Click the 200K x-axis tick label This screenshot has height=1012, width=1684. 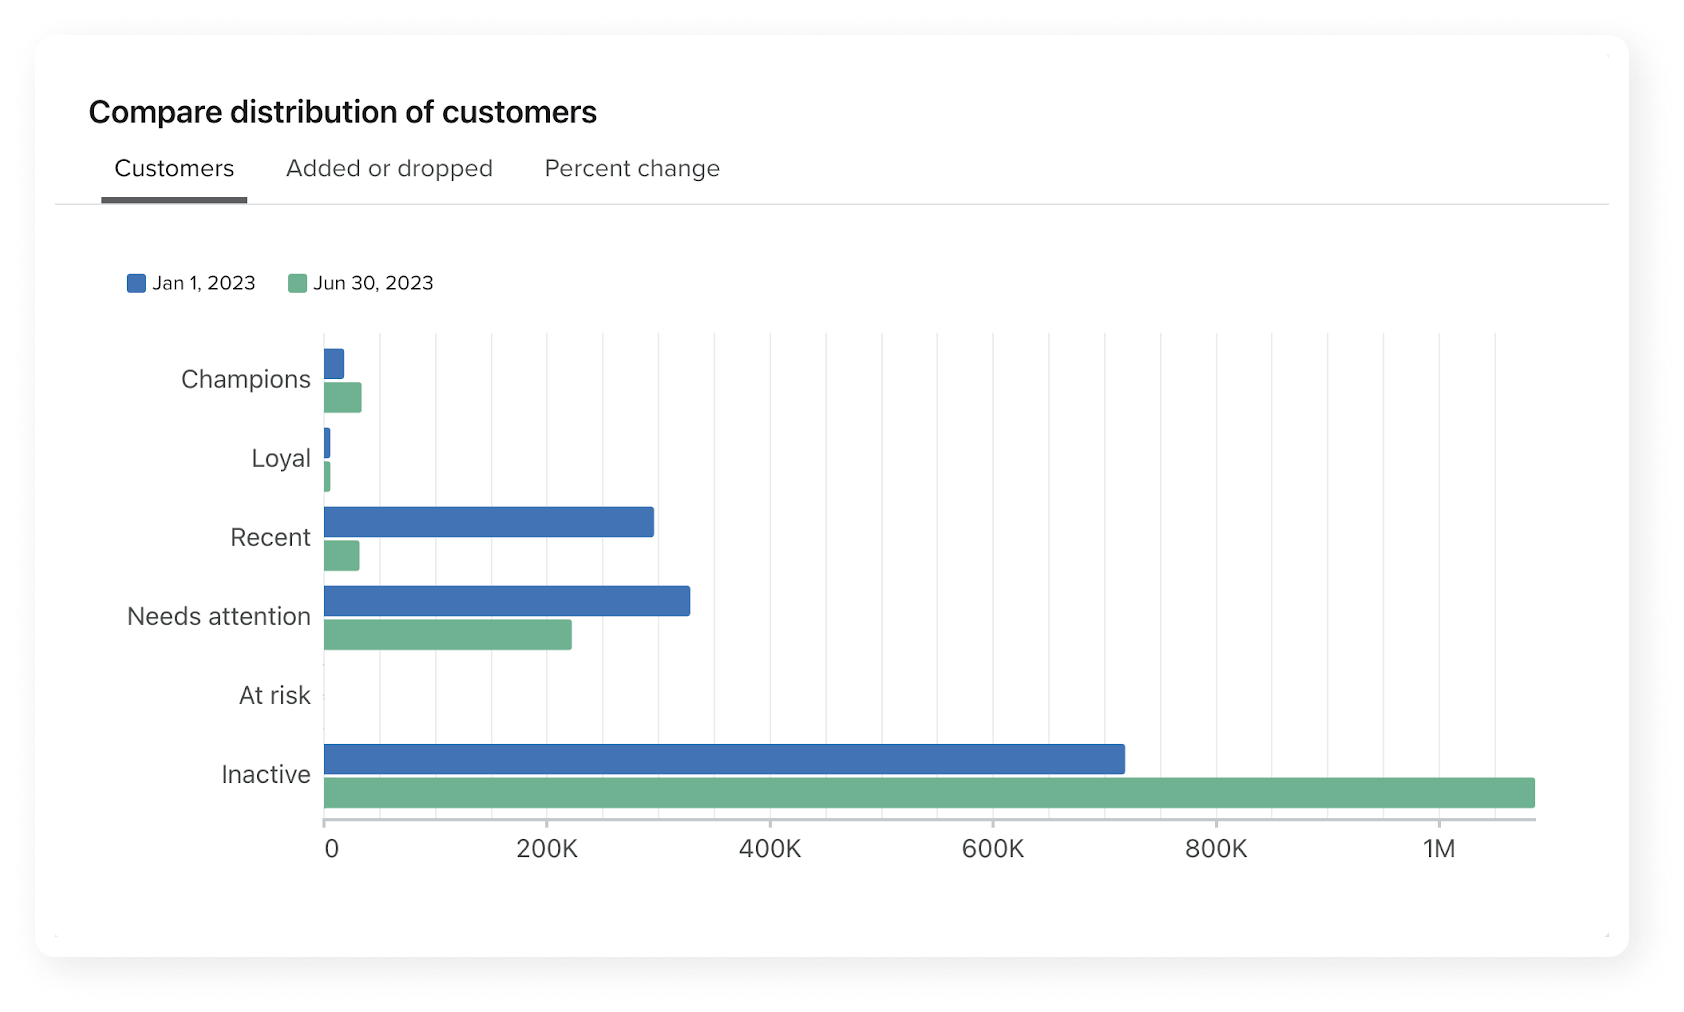[x=547, y=849]
